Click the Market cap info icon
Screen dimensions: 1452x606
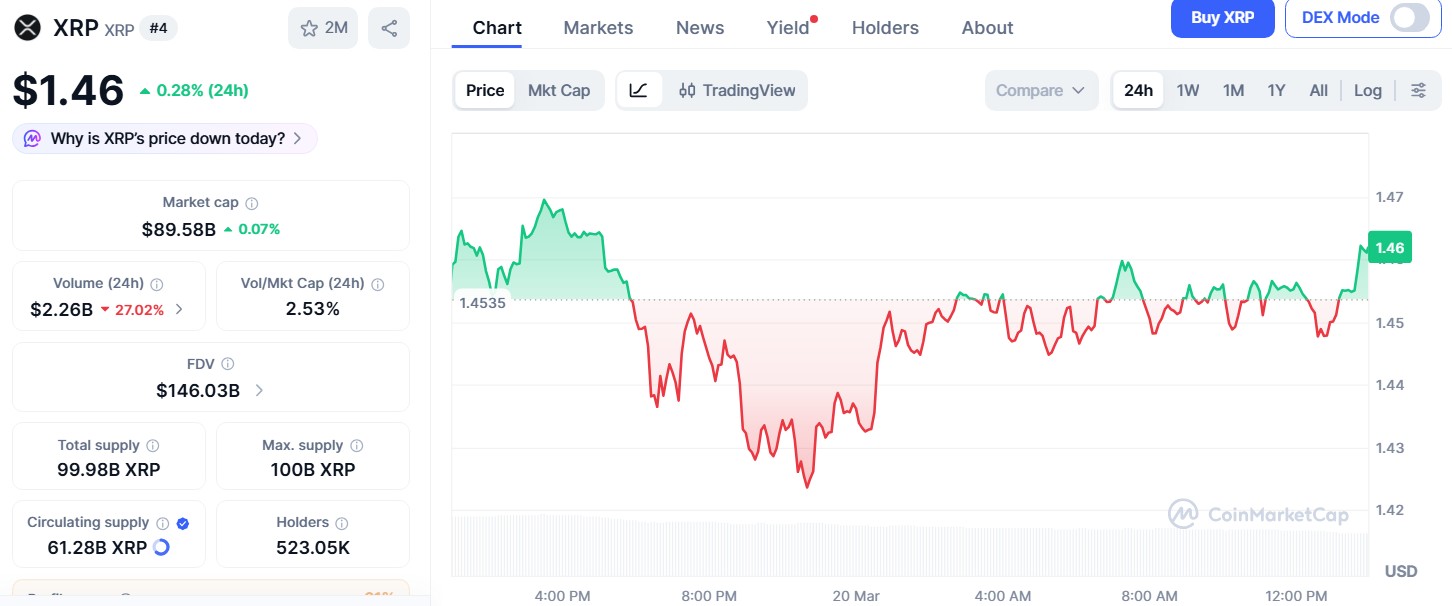(x=252, y=203)
